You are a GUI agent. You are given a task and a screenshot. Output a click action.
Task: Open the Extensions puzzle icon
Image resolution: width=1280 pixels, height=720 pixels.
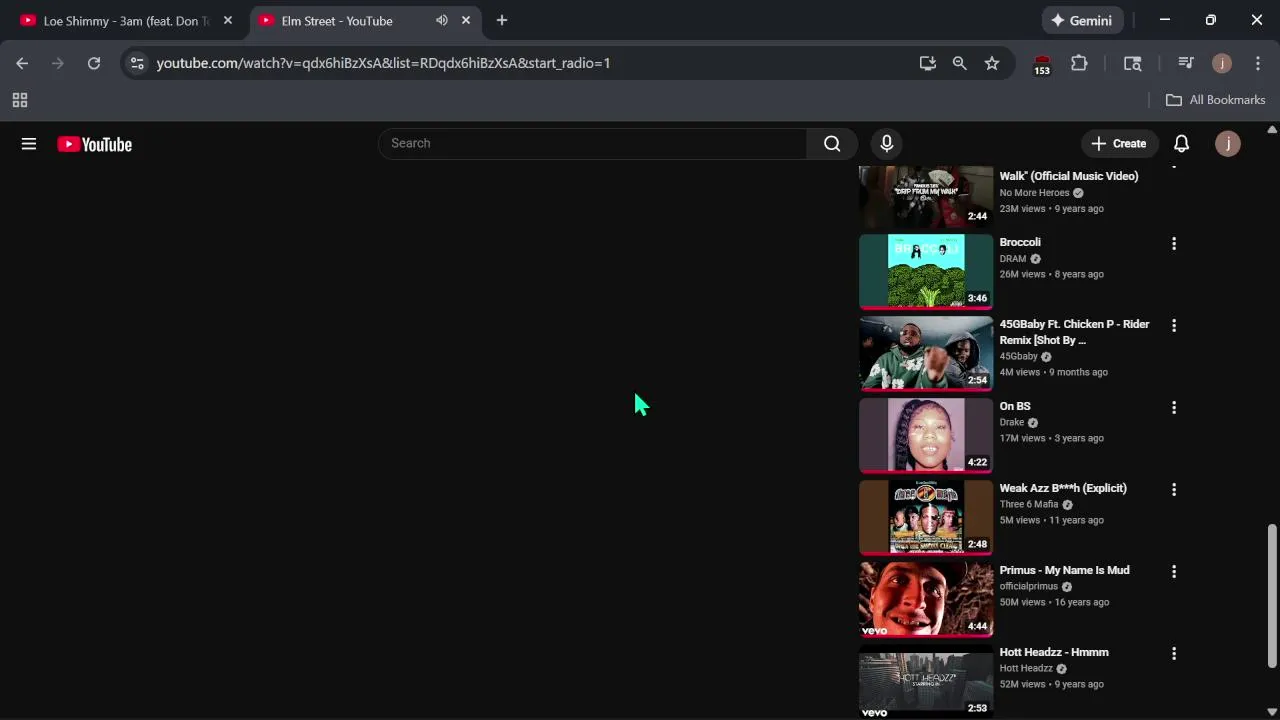click(x=1079, y=63)
